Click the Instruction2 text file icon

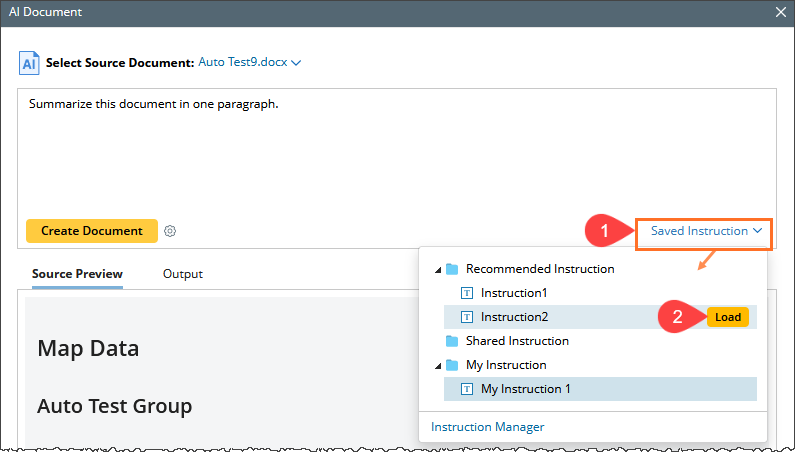(466, 317)
